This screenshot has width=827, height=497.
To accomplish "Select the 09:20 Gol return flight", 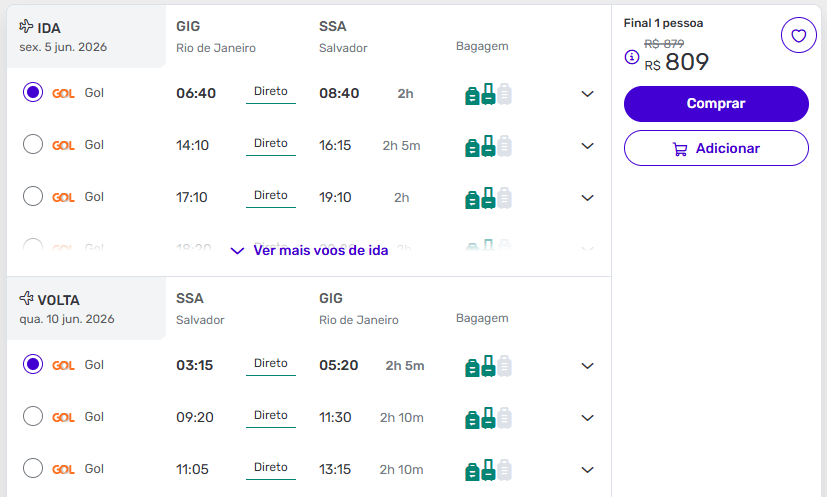I will [x=33, y=416].
